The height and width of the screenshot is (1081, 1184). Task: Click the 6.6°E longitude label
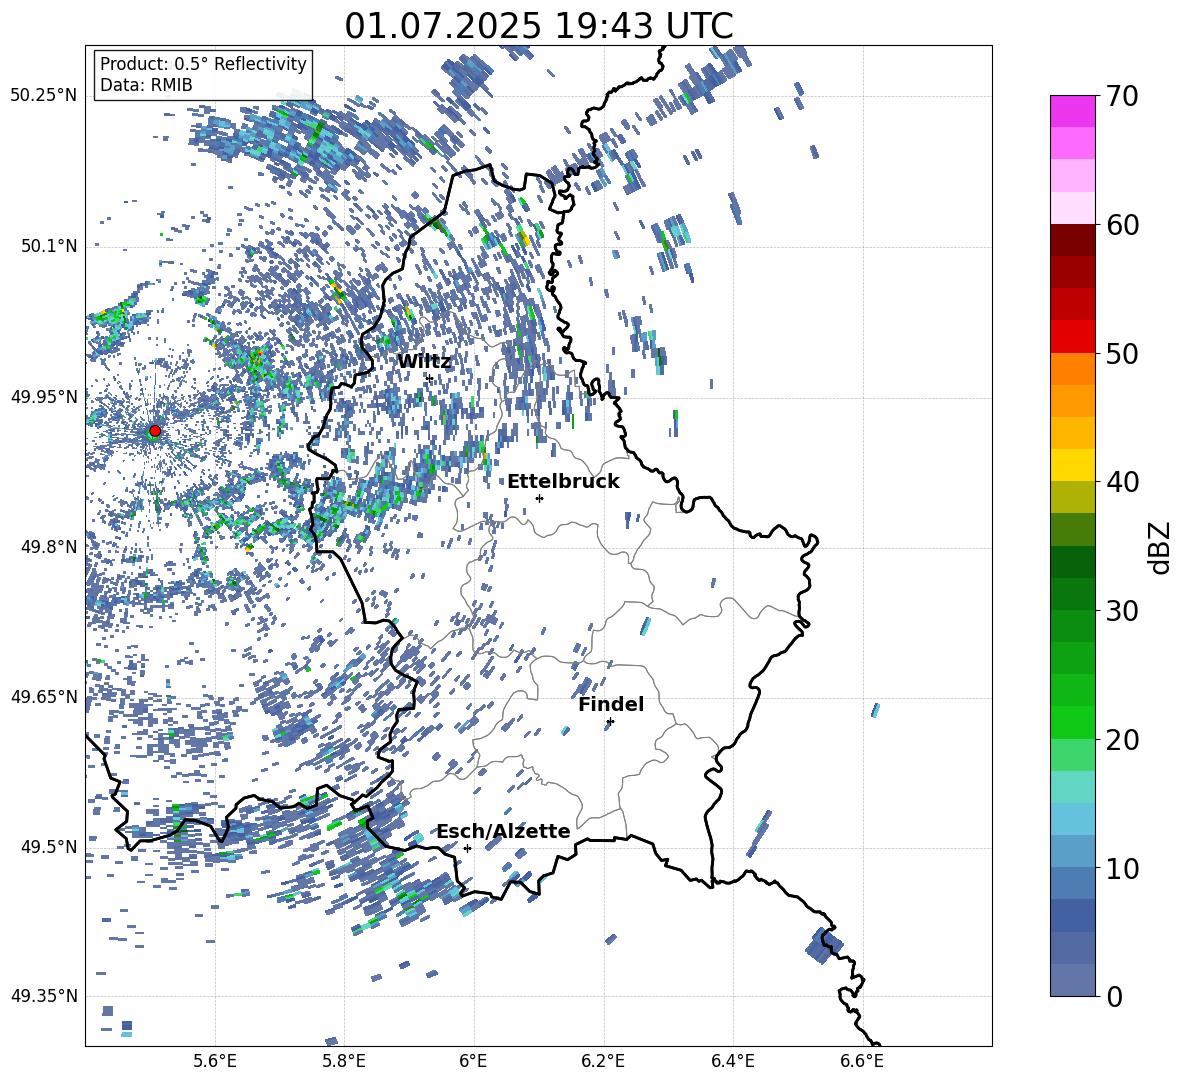(x=862, y=1061)
